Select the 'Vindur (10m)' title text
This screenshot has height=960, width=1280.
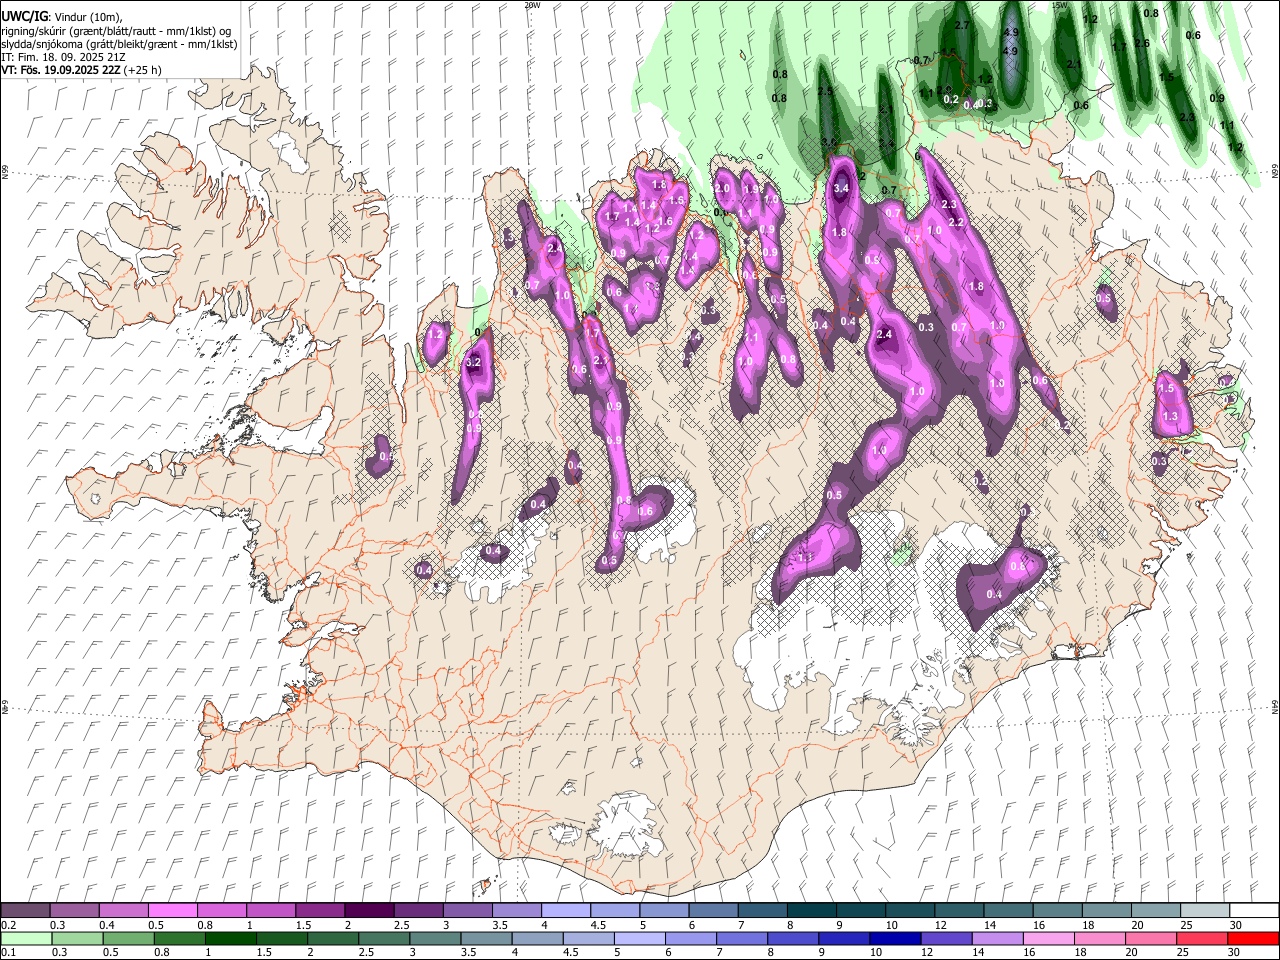(x=88, y=17)
